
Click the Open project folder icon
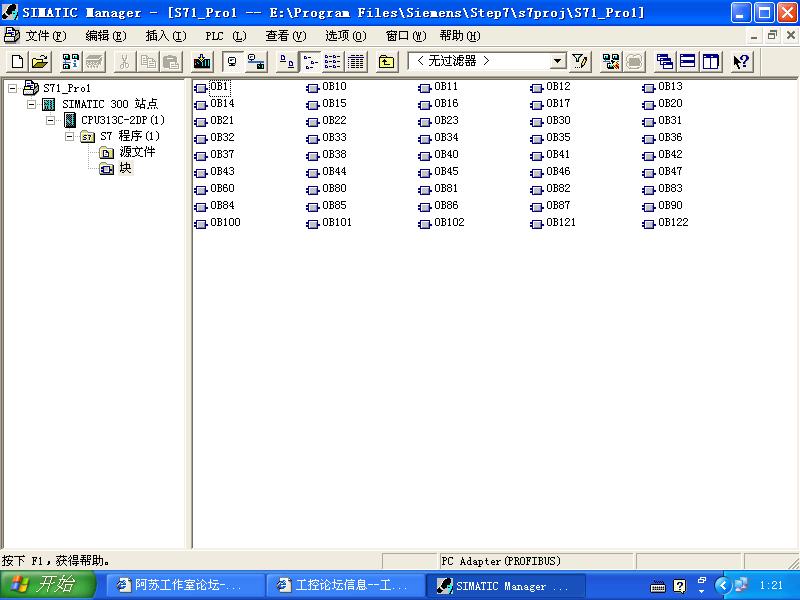click(40, 62)
